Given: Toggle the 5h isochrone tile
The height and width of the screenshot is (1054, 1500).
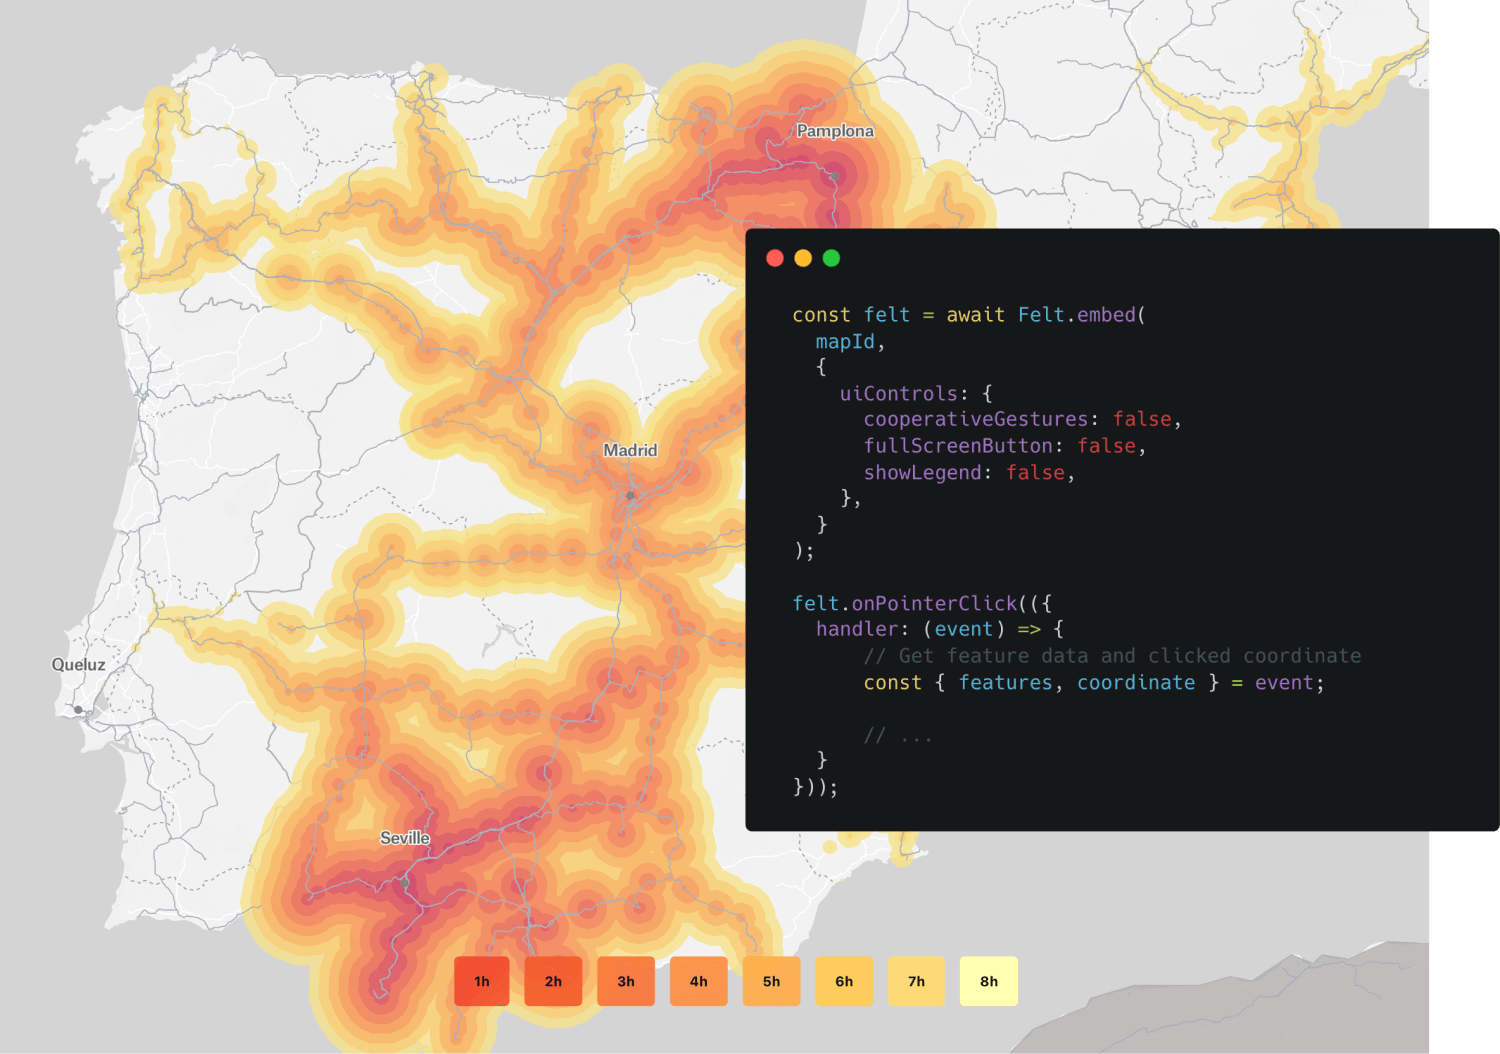Looking at the screenshot, I should [771, 981].
